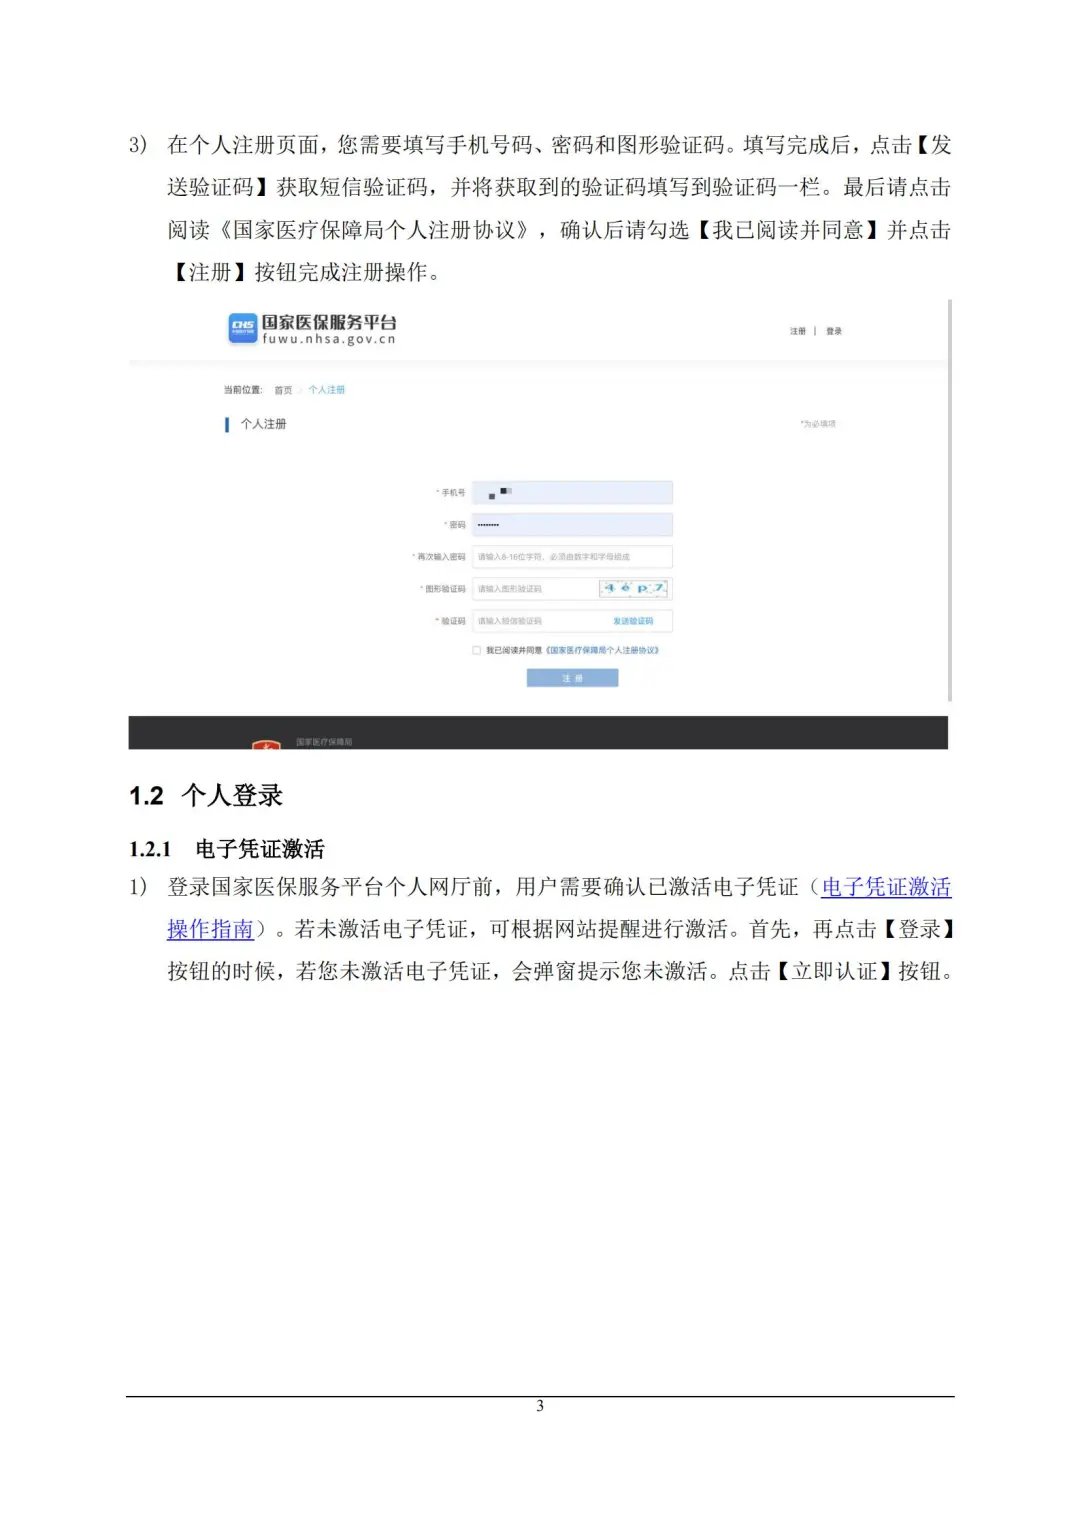Open the 登录 link in the header
Image resolution: width=1080 pixels, height=1528 pixels.
pyautogui.click(x=834, y=331)
